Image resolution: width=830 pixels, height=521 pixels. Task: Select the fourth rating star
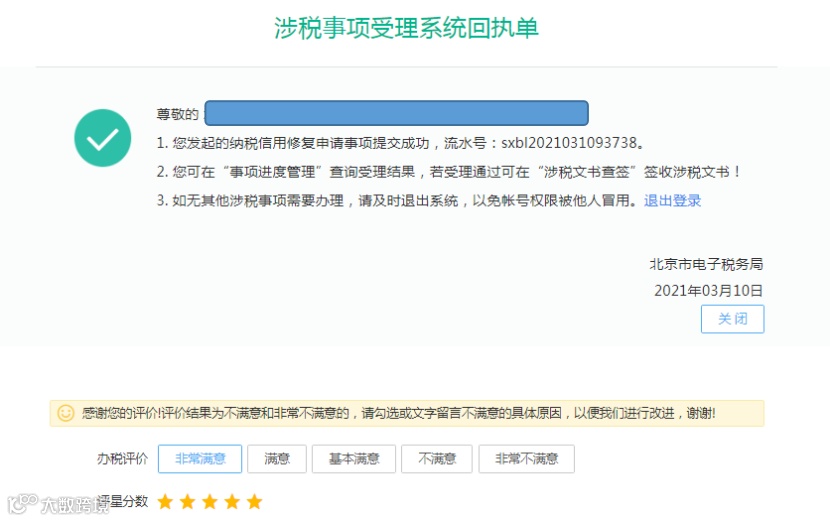pos(232,501)
